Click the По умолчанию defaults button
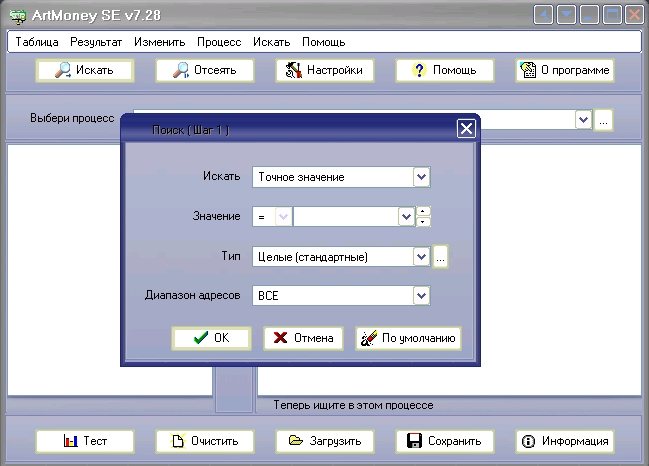Image resolution: width=649 pixels, height=466 pixels. tap(408, 338)
